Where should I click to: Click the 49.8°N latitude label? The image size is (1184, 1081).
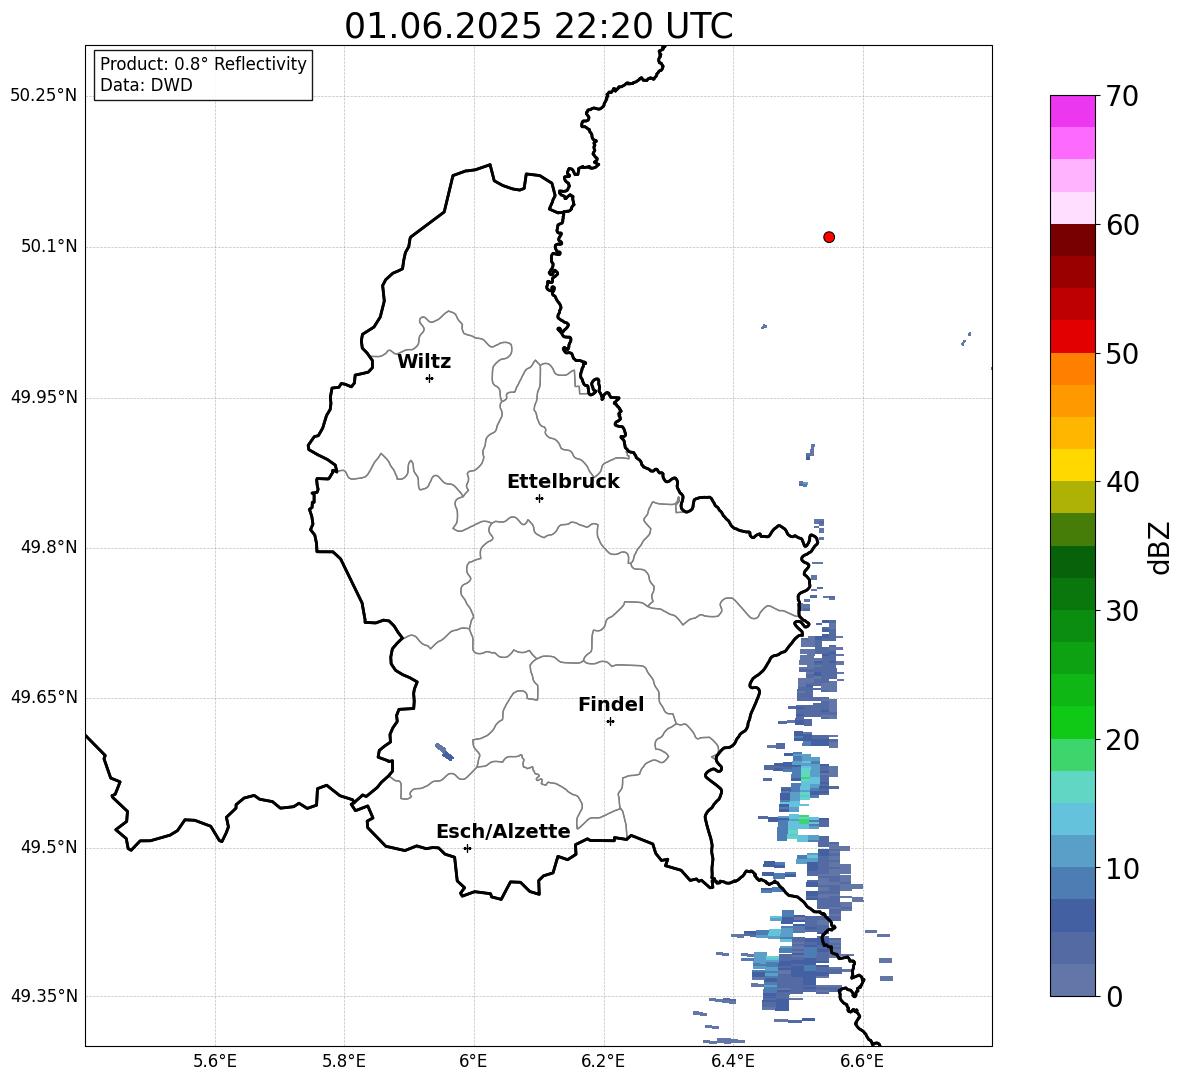click(49, 547)
